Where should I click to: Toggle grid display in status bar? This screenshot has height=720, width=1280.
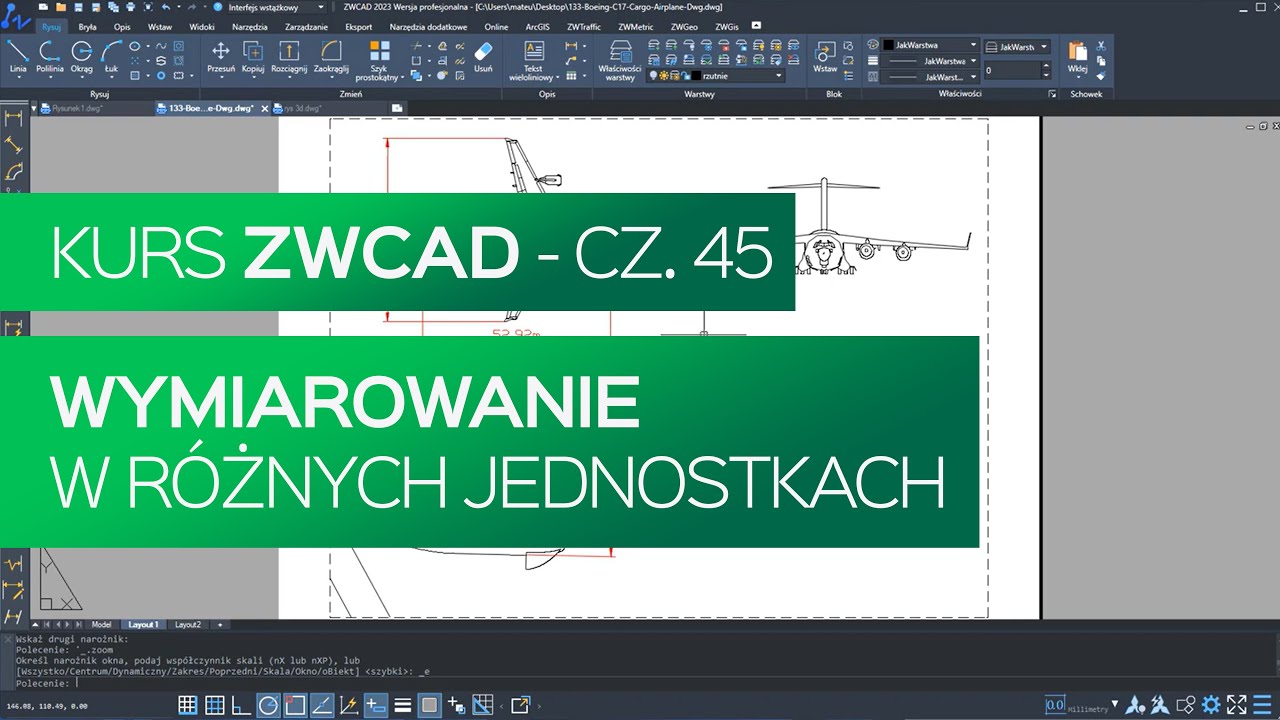coord(215,705)
